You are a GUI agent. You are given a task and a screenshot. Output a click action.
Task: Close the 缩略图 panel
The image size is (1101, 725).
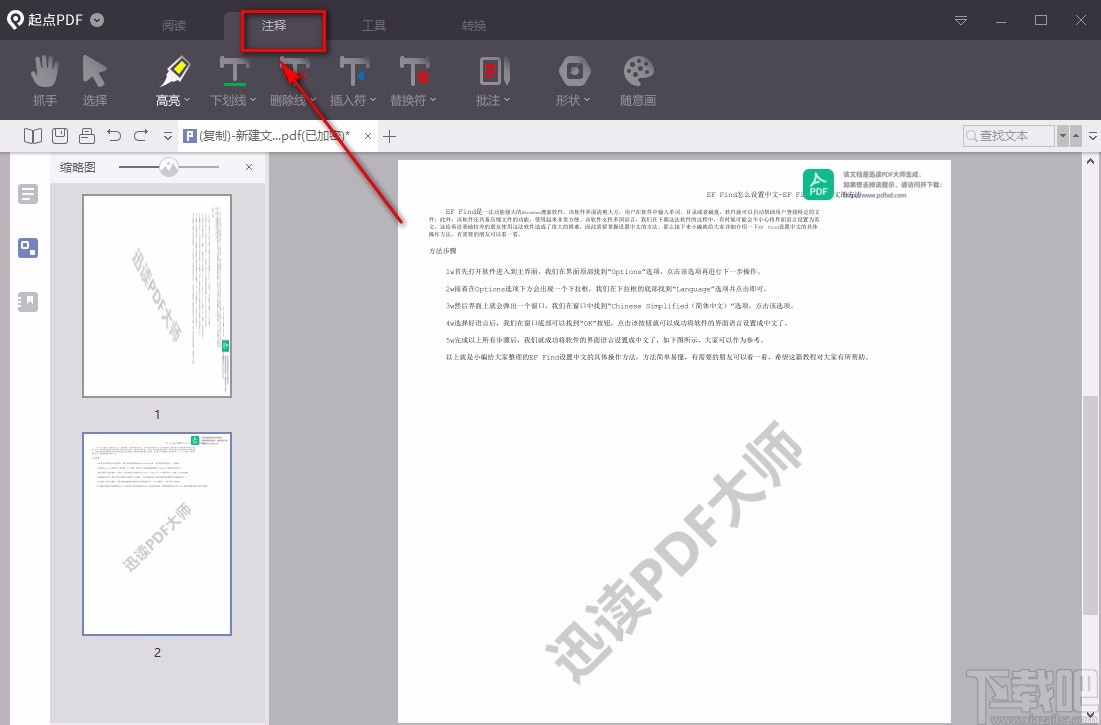[249, 167]
